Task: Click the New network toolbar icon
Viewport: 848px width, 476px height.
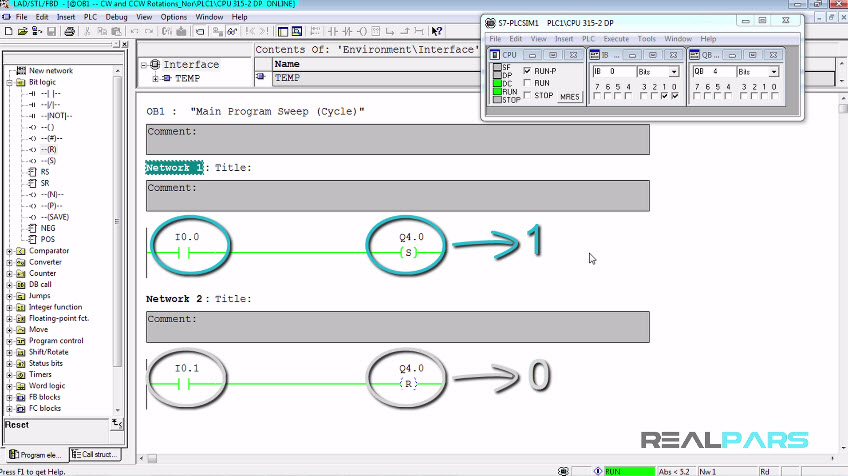Action: coord(315,31)
